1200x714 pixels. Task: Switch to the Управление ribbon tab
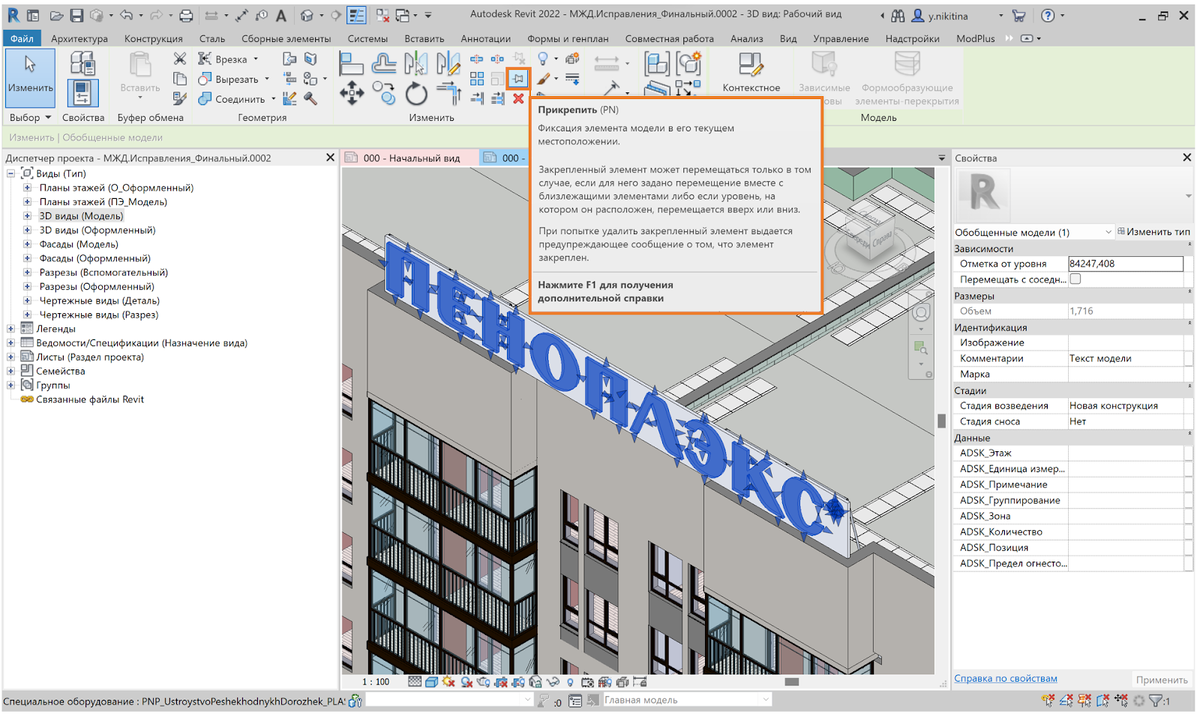(x=840, y=38)
